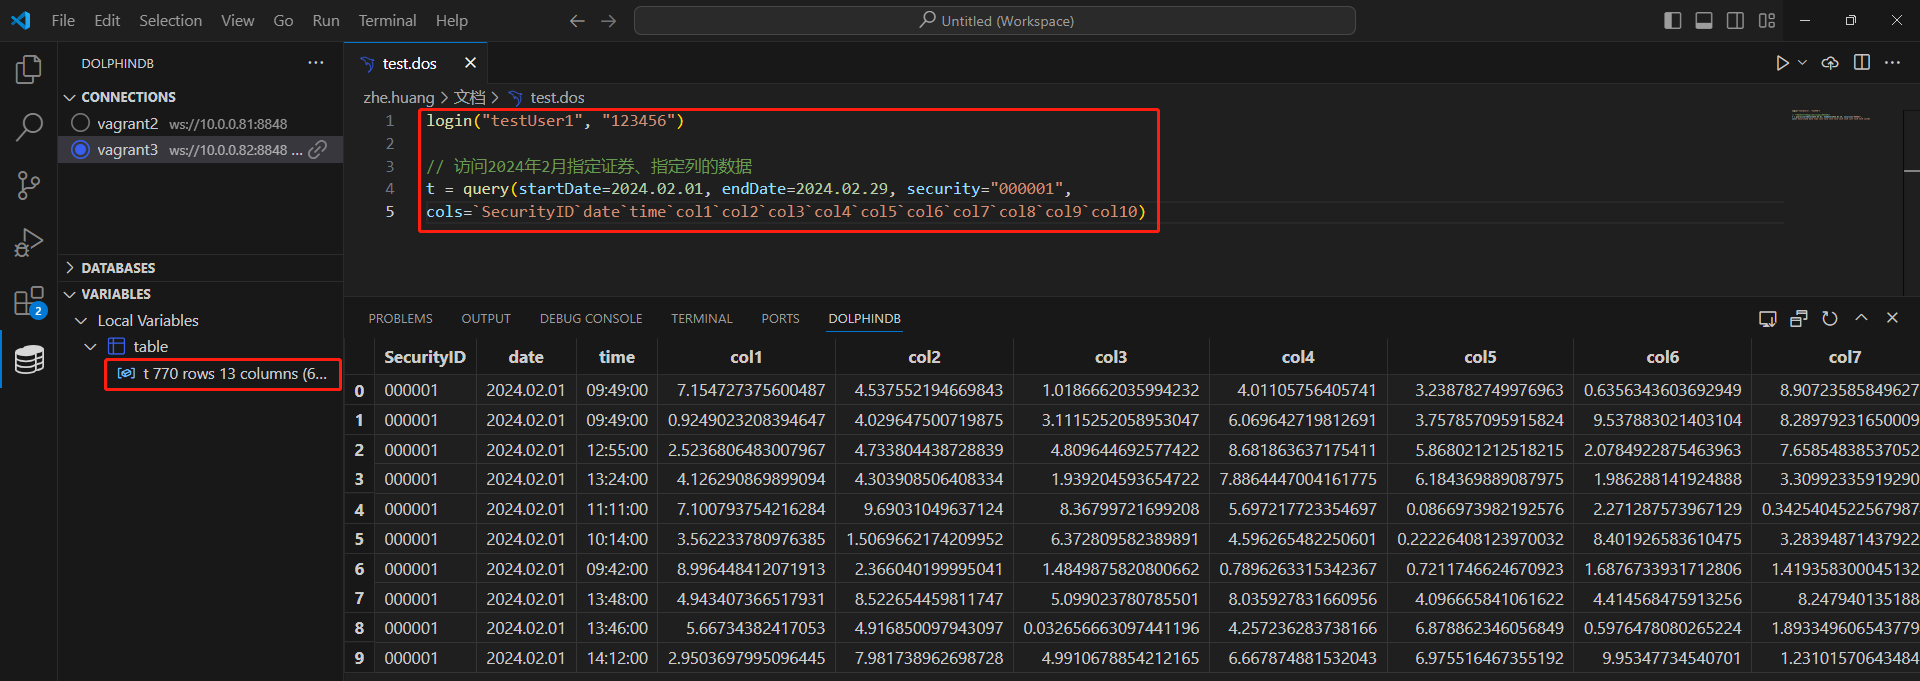1920x681 pixels.
Task: Open Extensions view with badge
Action: click(x=29, y=301)
